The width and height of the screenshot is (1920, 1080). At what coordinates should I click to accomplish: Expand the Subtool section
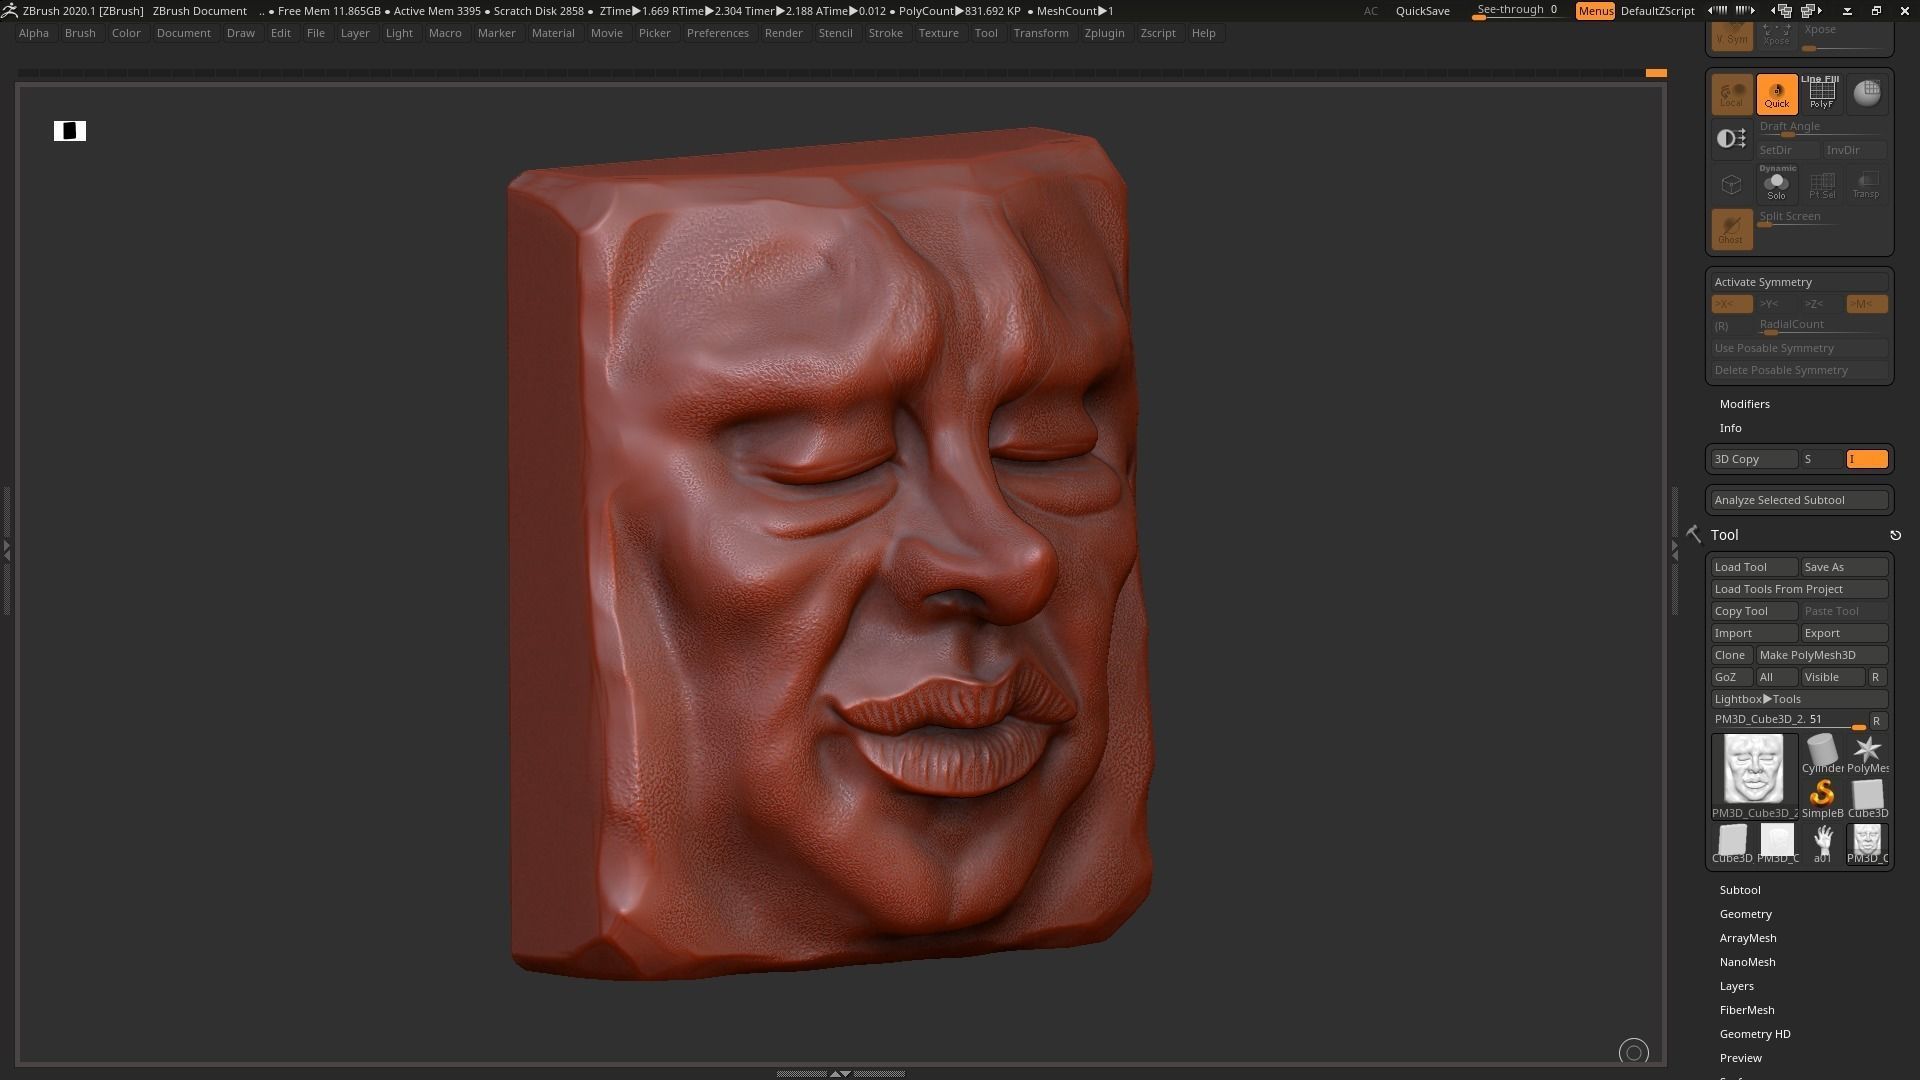click(1740, 890)
